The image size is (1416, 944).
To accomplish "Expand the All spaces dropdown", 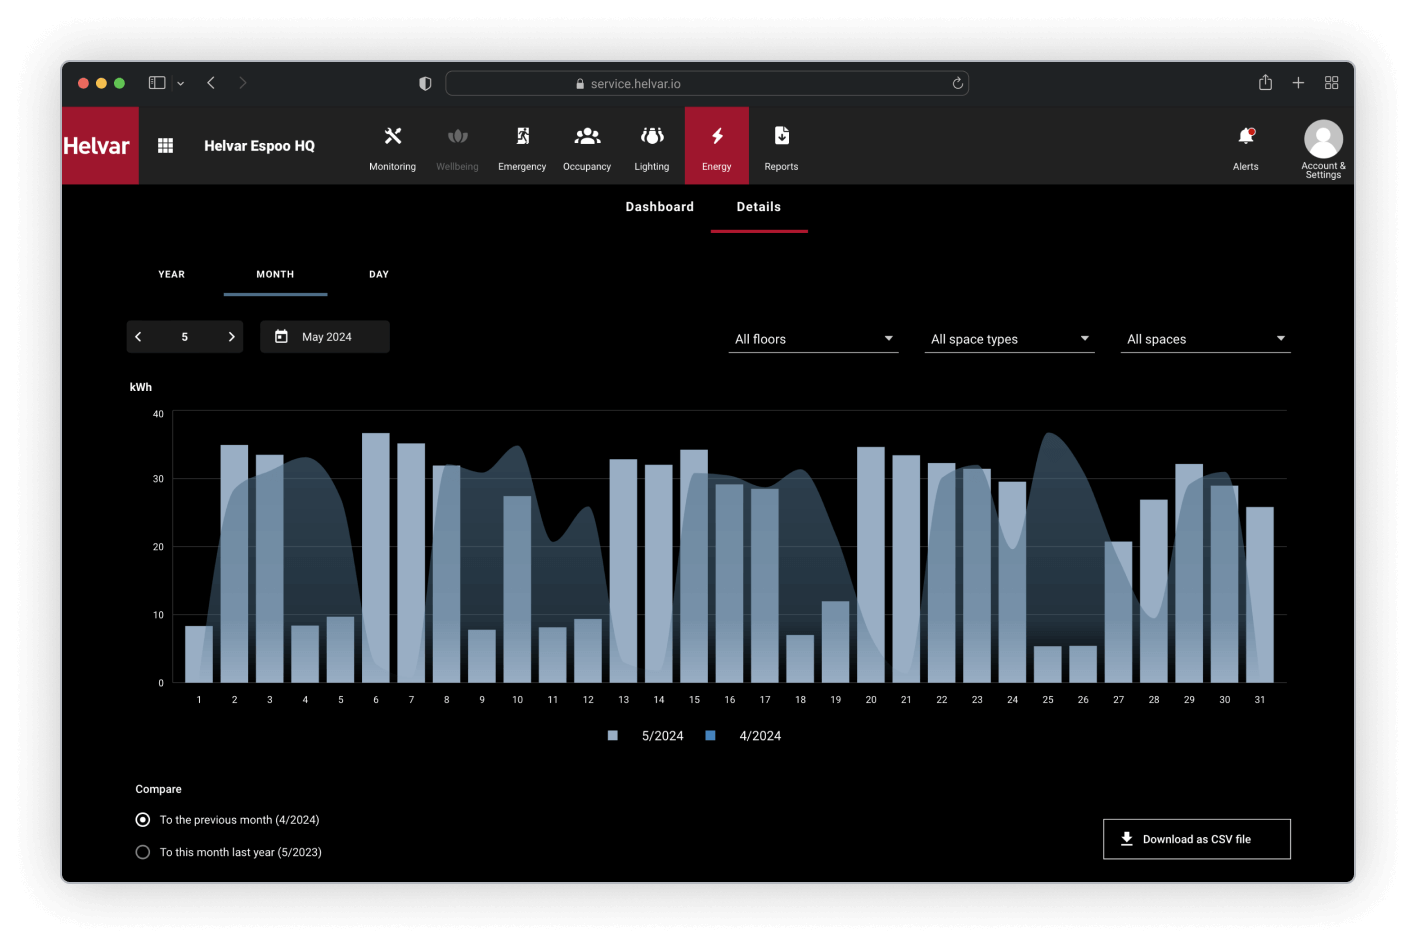I will click(1205, 339).
